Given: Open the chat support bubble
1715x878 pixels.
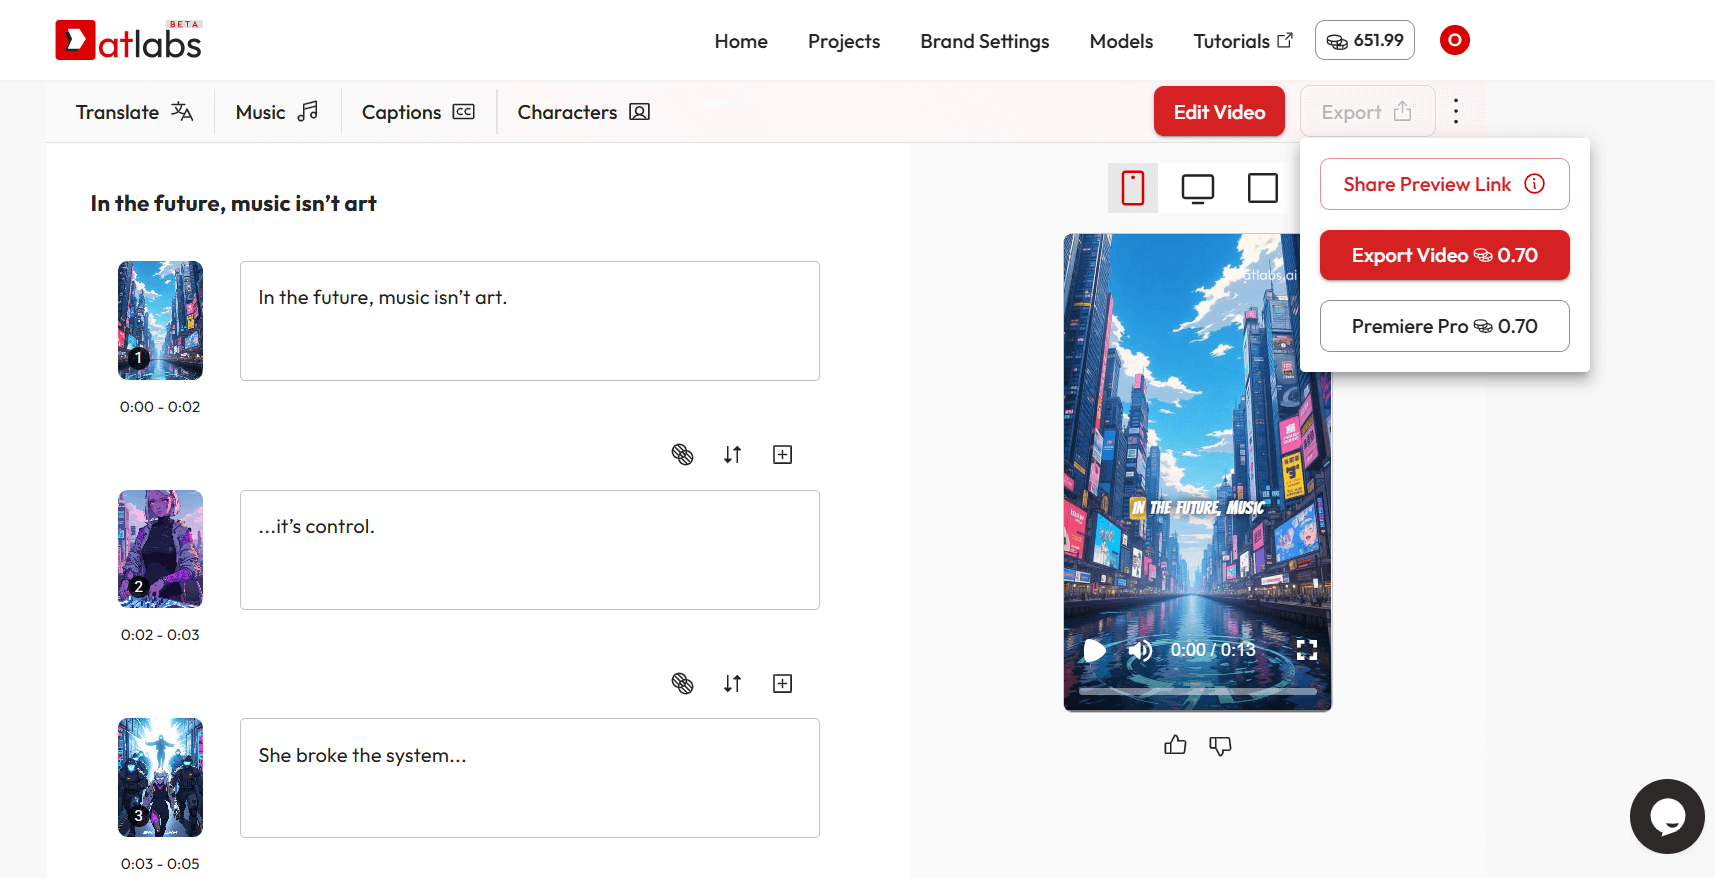Looking at the screenshot, I should (1666, 816).
